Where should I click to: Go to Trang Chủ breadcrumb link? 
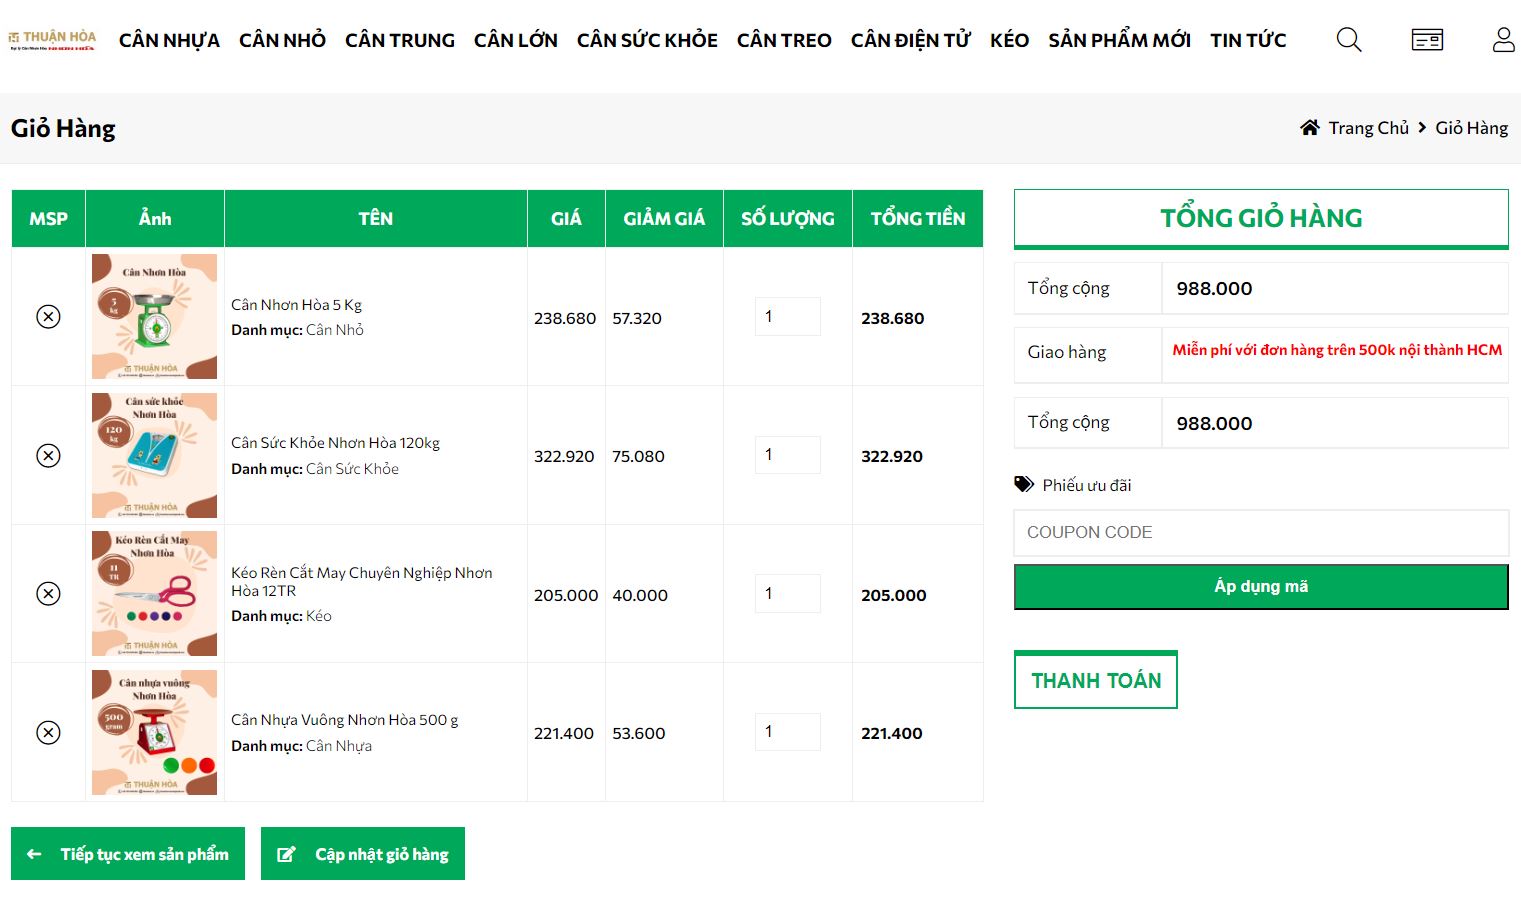pos(1368,128)
